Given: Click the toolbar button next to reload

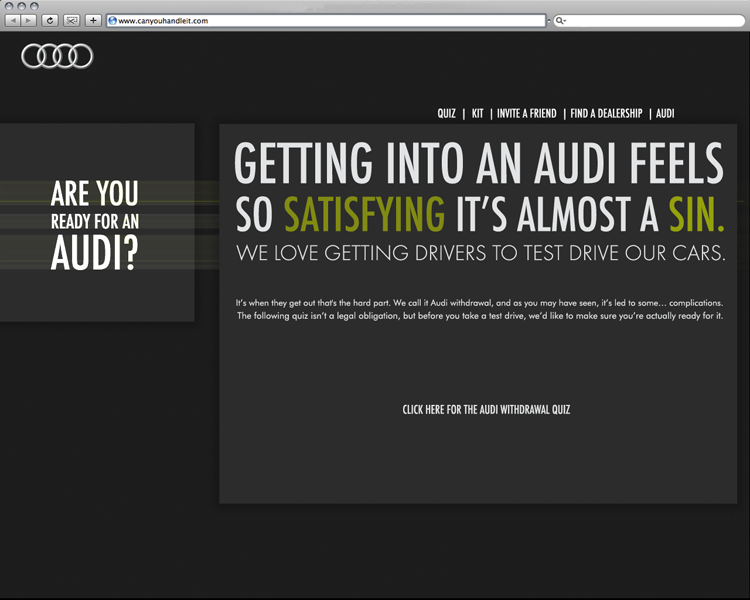Looking at the screenshot, I should click(x=72, y=21).
